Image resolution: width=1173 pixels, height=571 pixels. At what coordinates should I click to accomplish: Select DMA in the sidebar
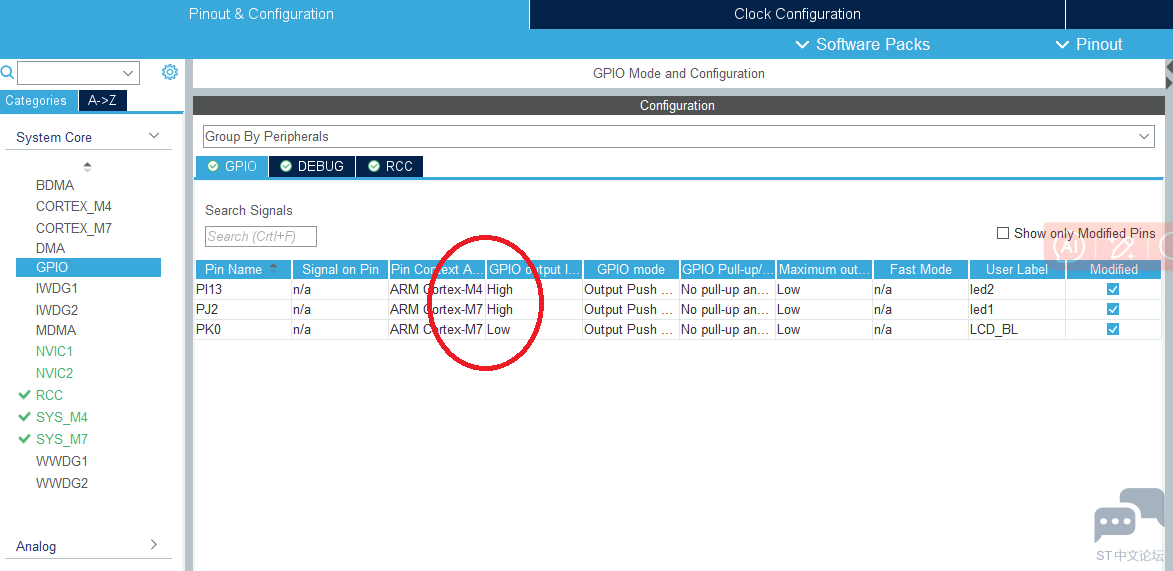50,248
